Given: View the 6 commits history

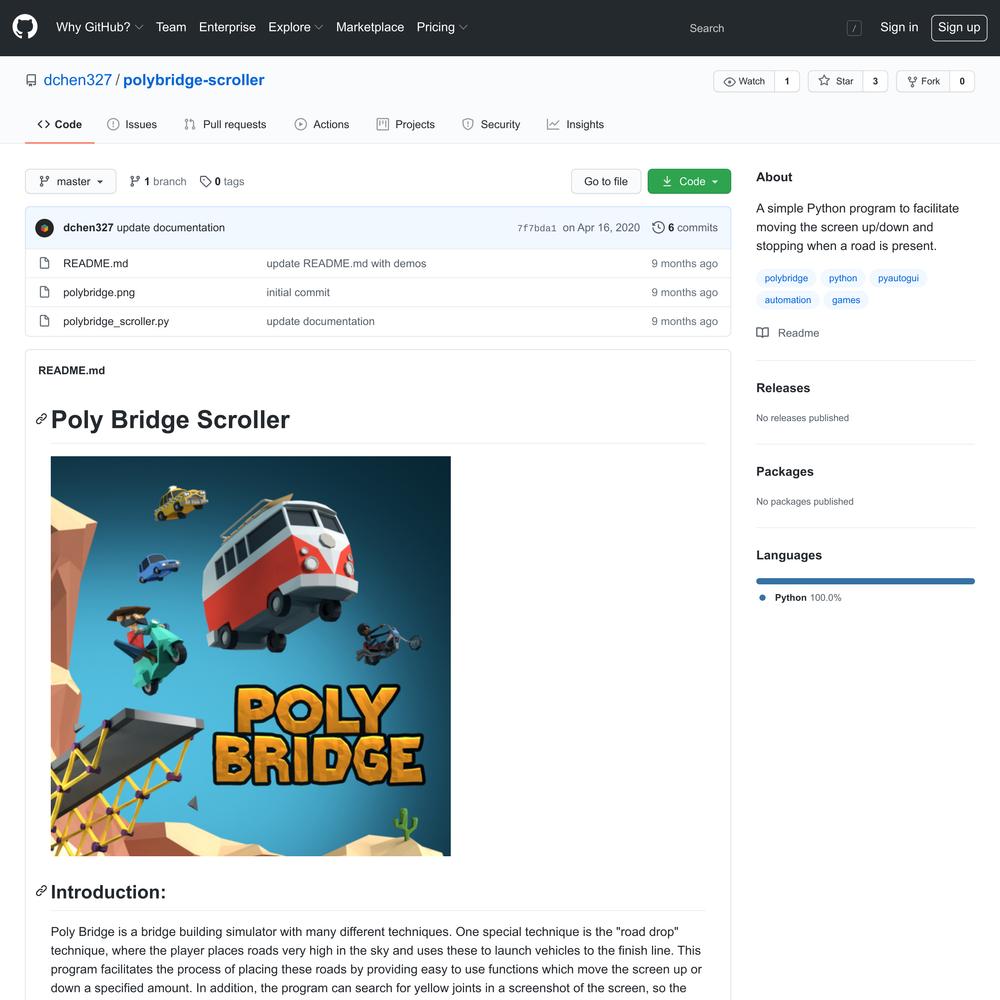Looking at the screenshot, I should pyautogui.click(x=685, y=228).
